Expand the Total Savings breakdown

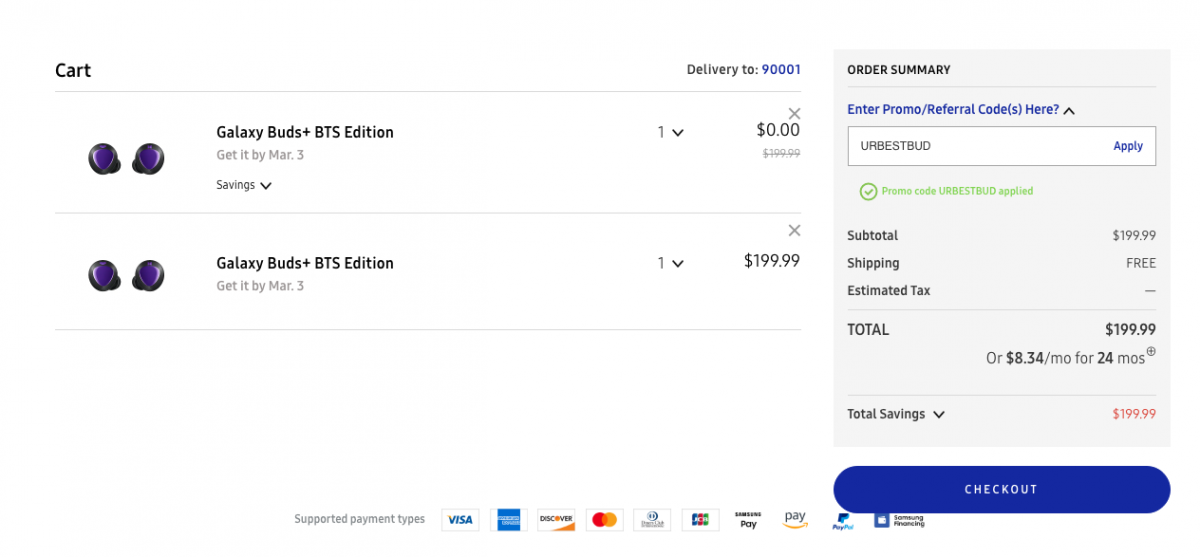pos(895,414)
